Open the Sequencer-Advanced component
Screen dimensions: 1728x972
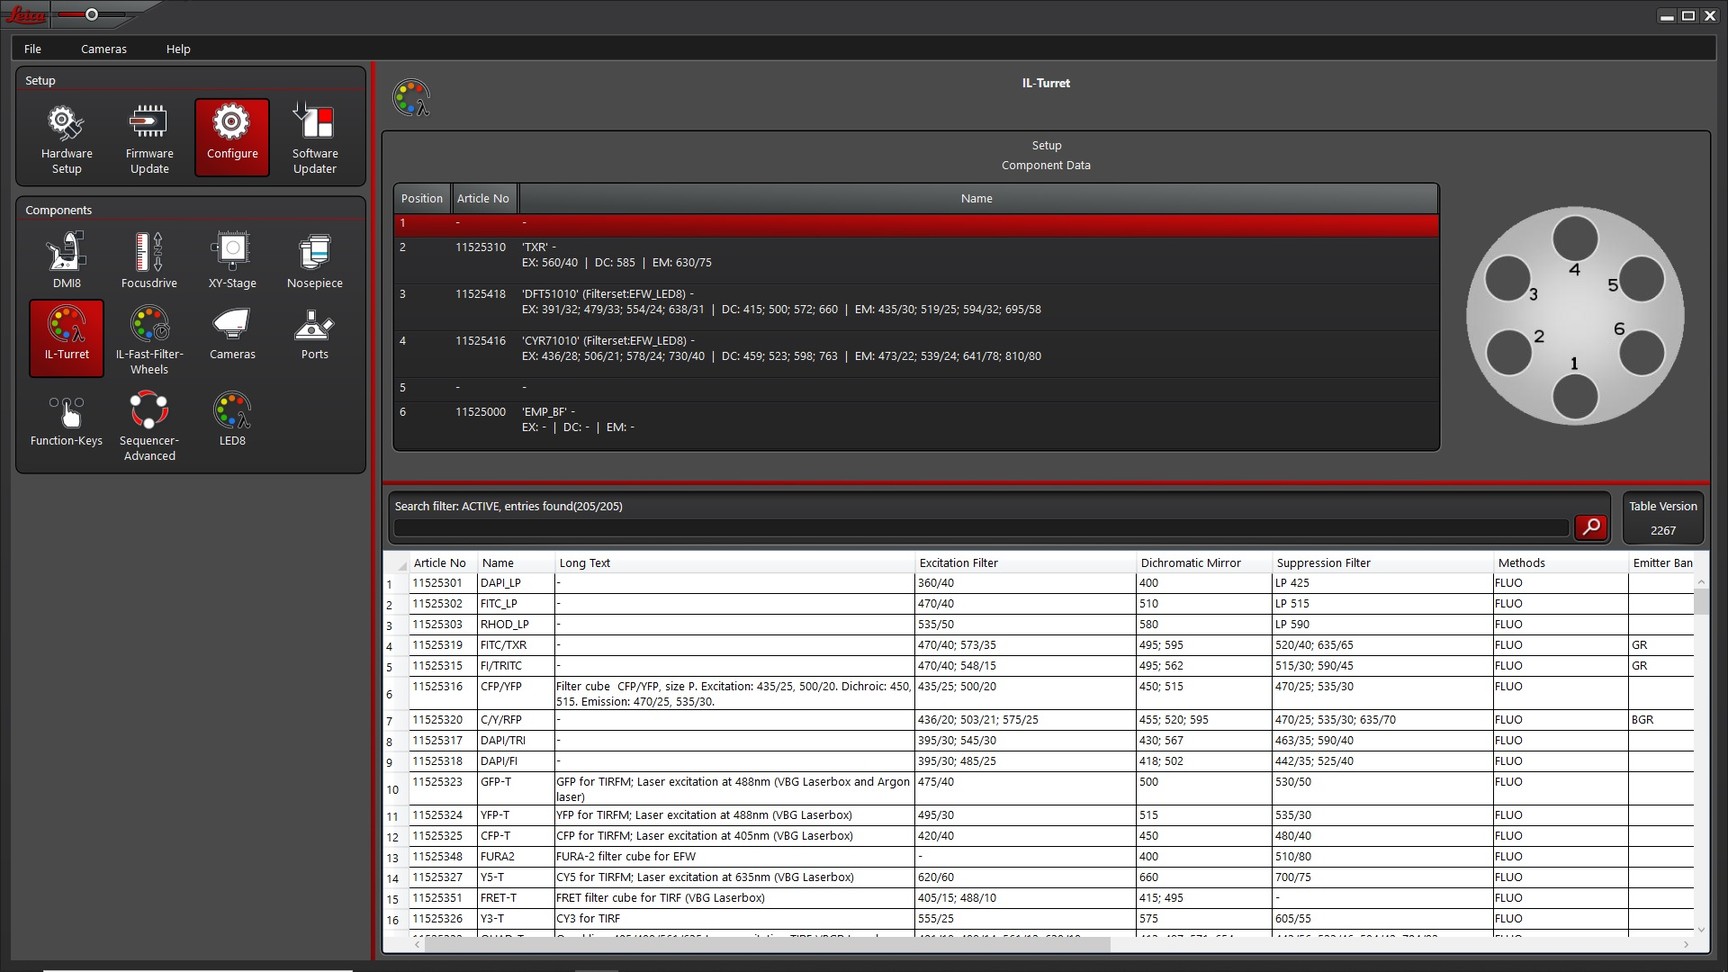(x=149, y=425)
